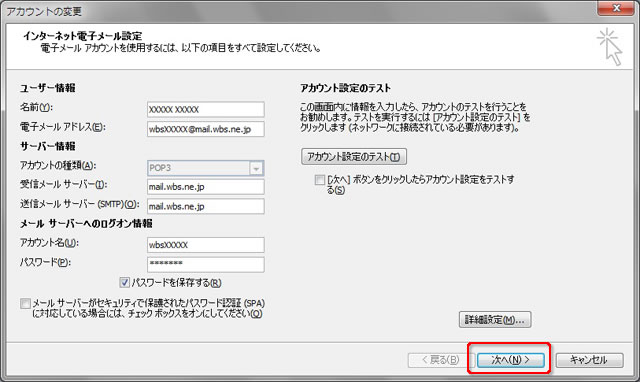Click the キャンセル button
The width and height of the screenshot is (640, 382).
coord(589,360)
